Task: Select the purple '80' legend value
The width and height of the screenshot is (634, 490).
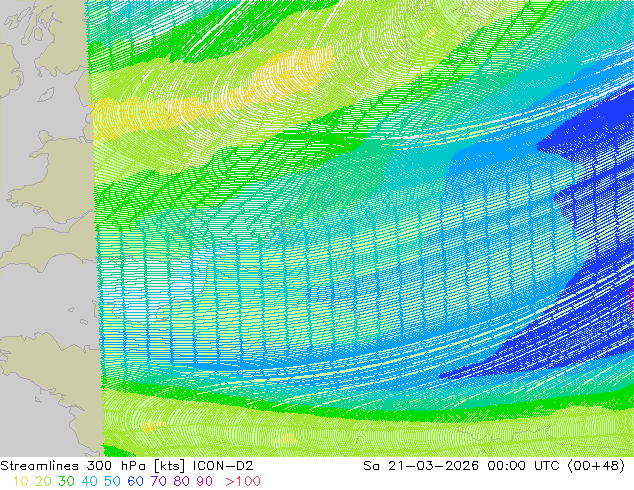Action: tap(182, 482)
